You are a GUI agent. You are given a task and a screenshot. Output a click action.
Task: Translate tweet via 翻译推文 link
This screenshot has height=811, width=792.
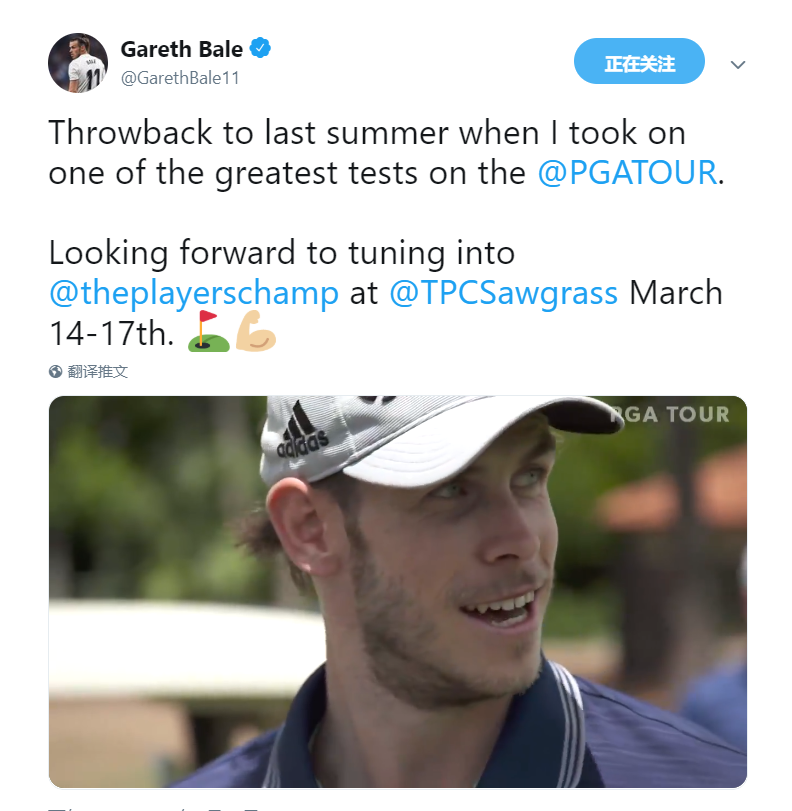(x=98, y=371)
